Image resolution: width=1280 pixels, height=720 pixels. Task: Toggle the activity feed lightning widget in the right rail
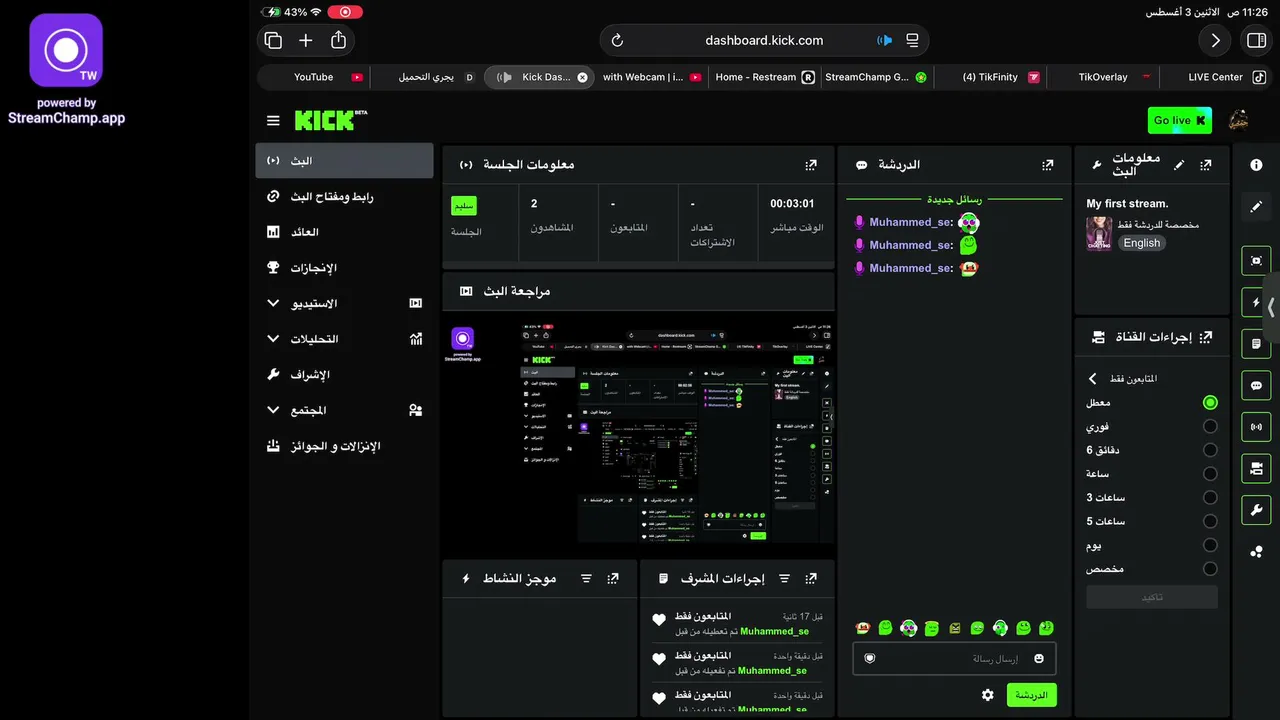pyautogui.click(x=1256, y=302)
